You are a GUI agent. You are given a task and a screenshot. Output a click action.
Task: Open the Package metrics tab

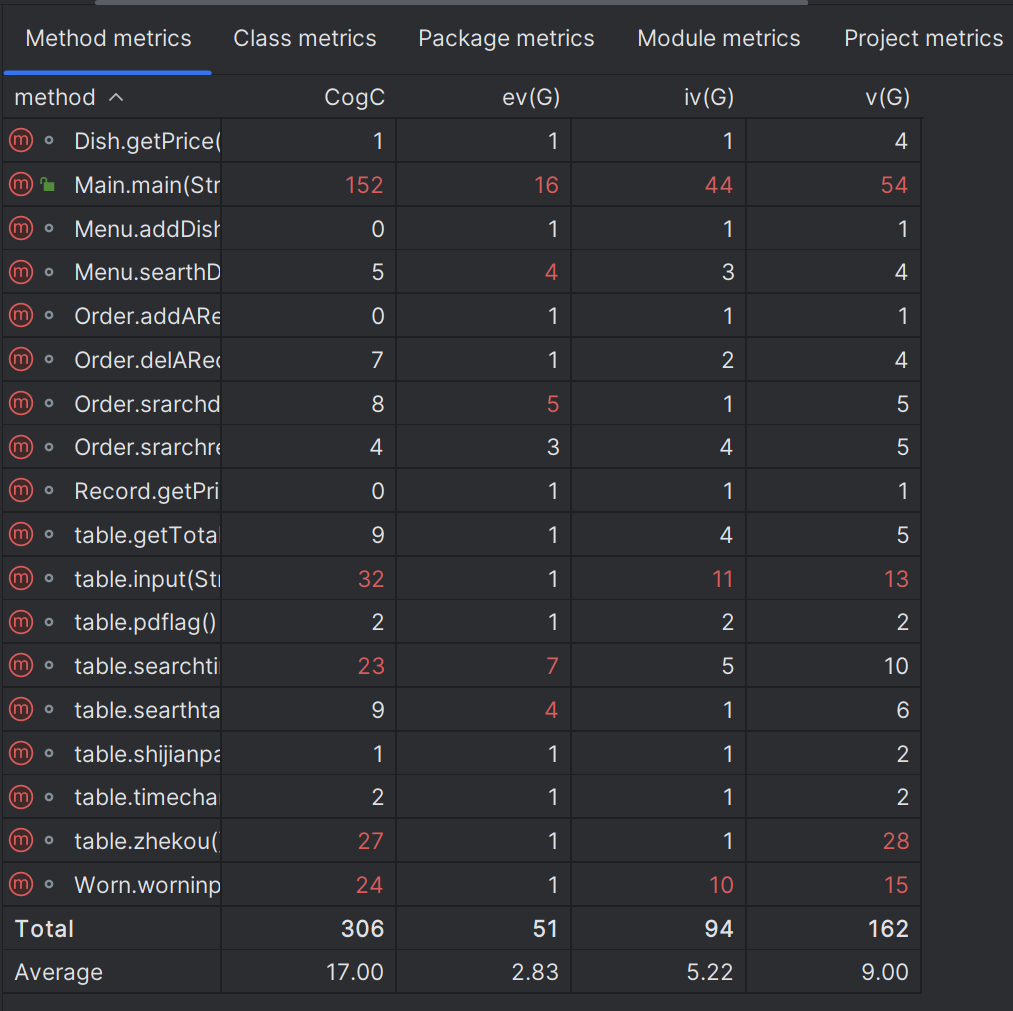tap(506, 38)
